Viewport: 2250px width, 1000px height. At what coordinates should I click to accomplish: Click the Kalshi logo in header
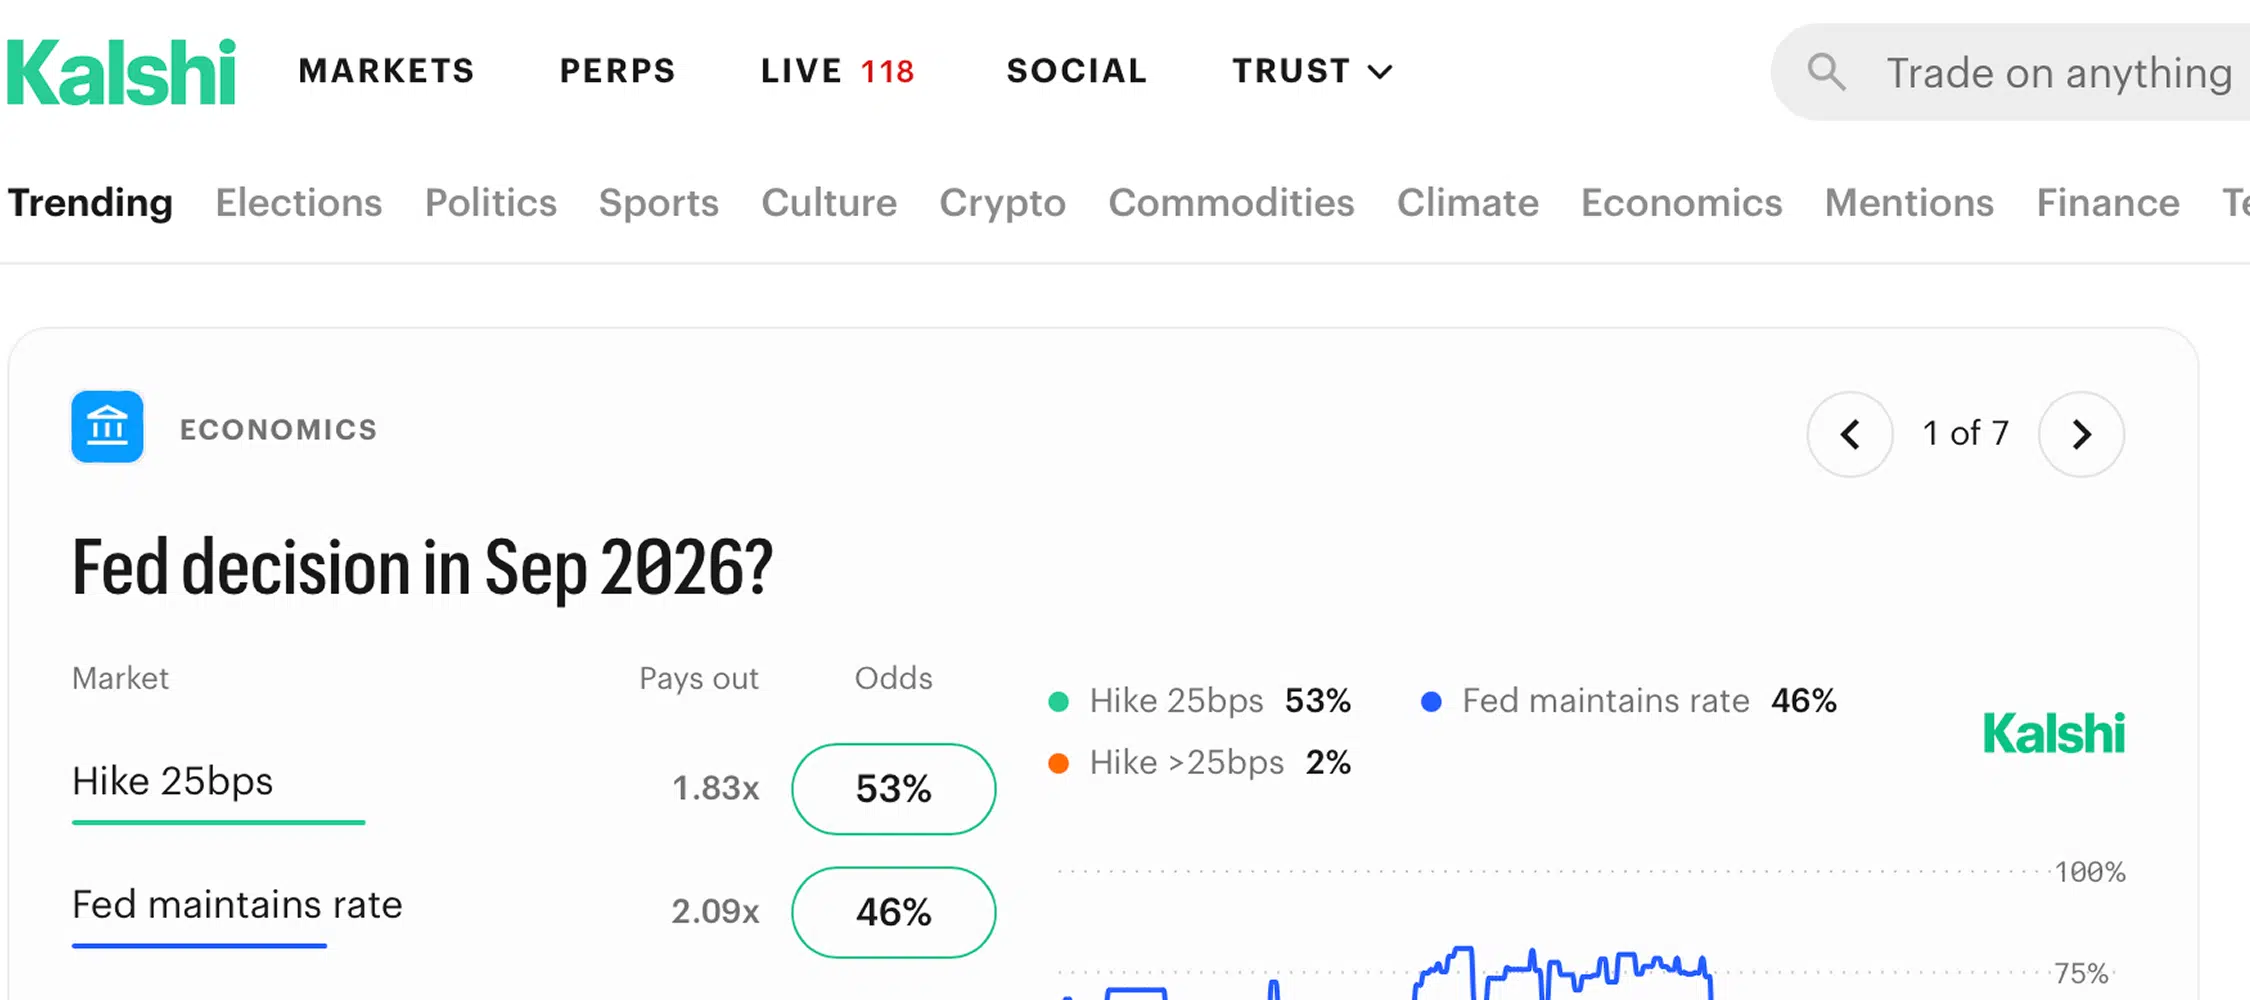(x=121, y=72)
